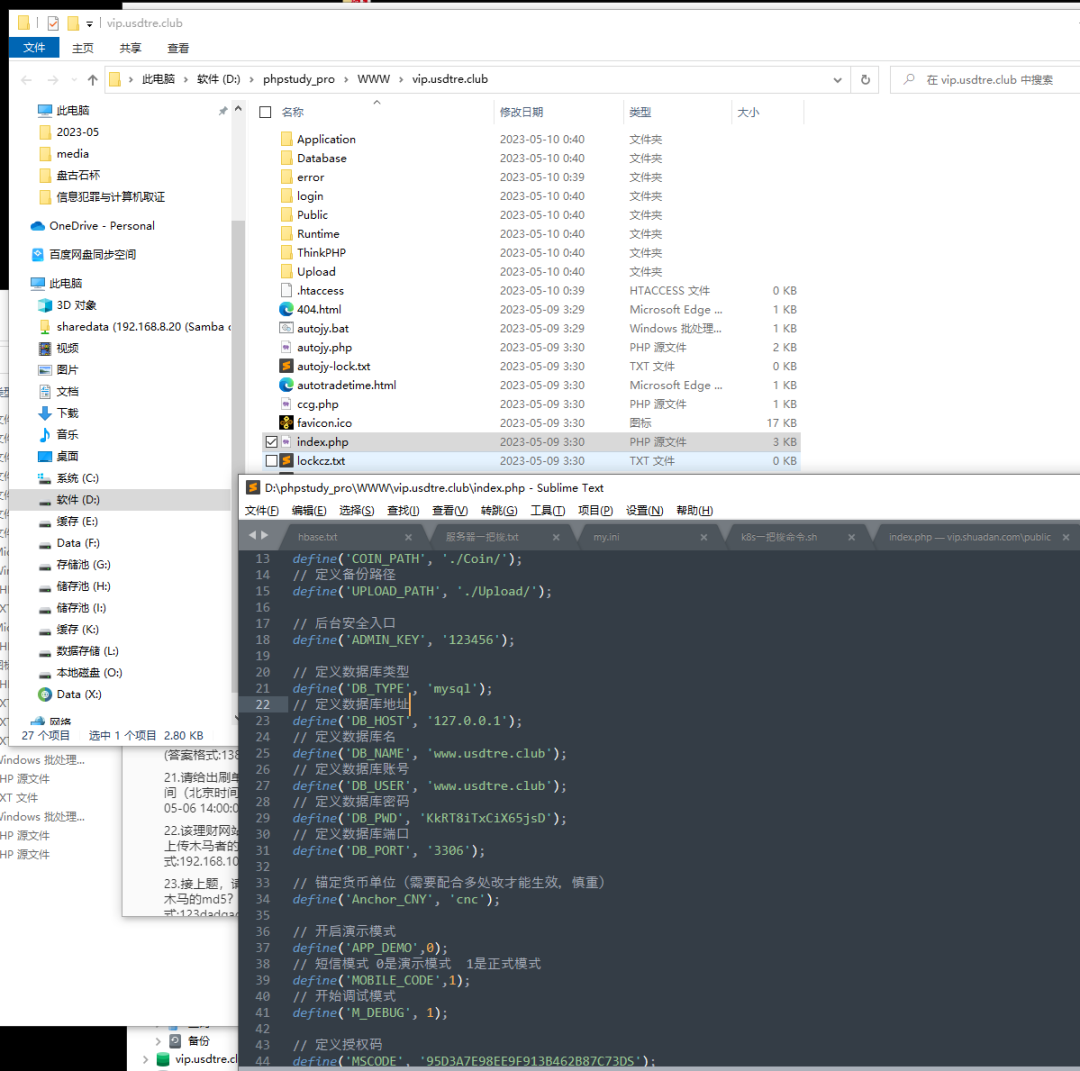The image size is (1080, 1071).
Task: Expand vip.usdtre.club tree node in background window
Action: click(x=145, y=1059)
